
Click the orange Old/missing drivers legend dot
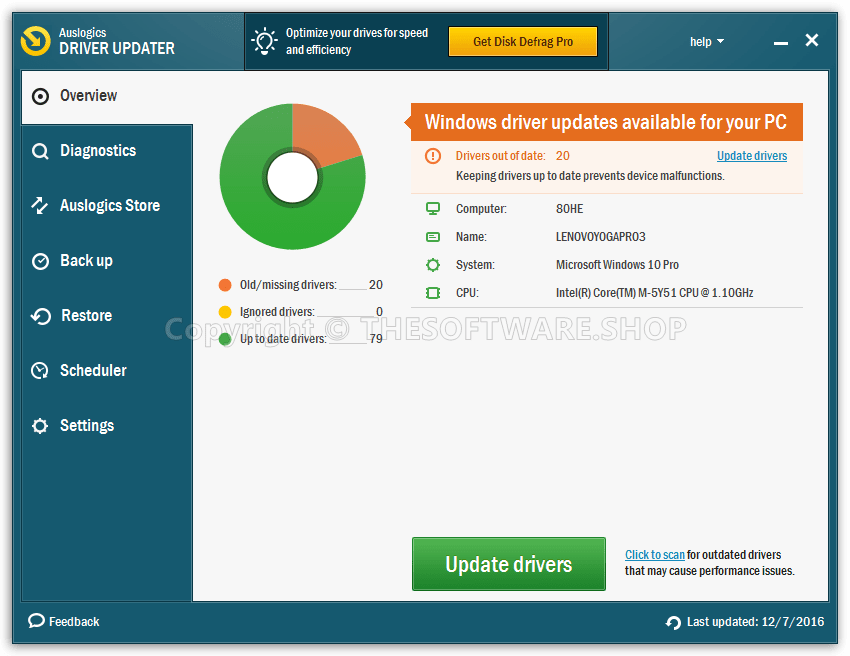click(225, 285)
